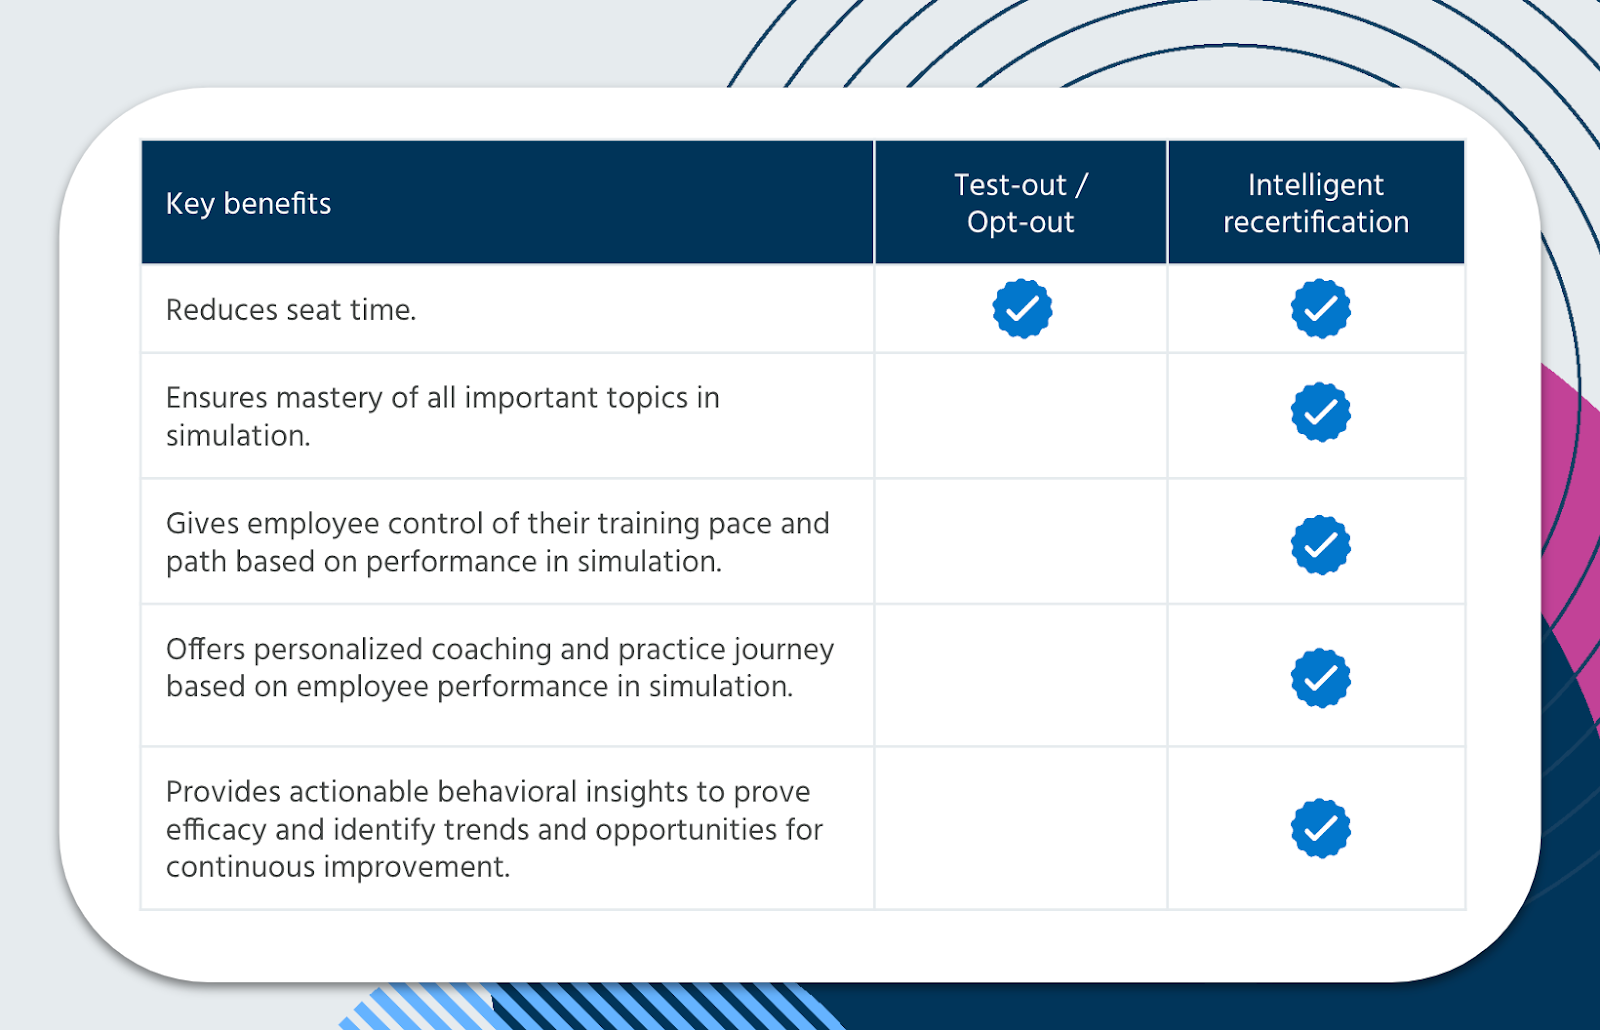Click Intelligent recertification checkmark for Reduces seat time
Image resolution: width=1600 pixels, height=1030 pixels.
1321,309
